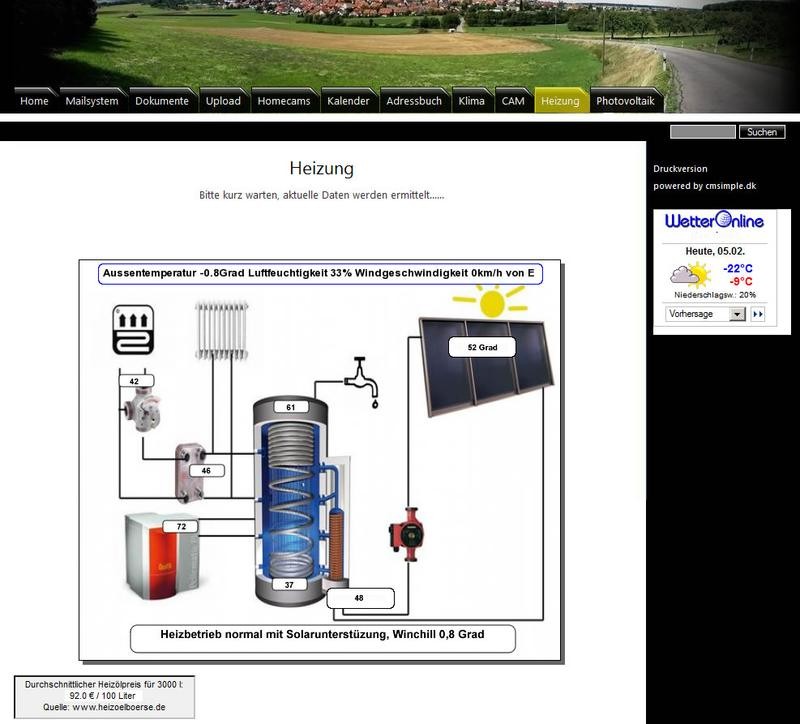Screen dimensions: 800x724
Task: Click the red circulation pump icon
Action: (x=406, y=534)
